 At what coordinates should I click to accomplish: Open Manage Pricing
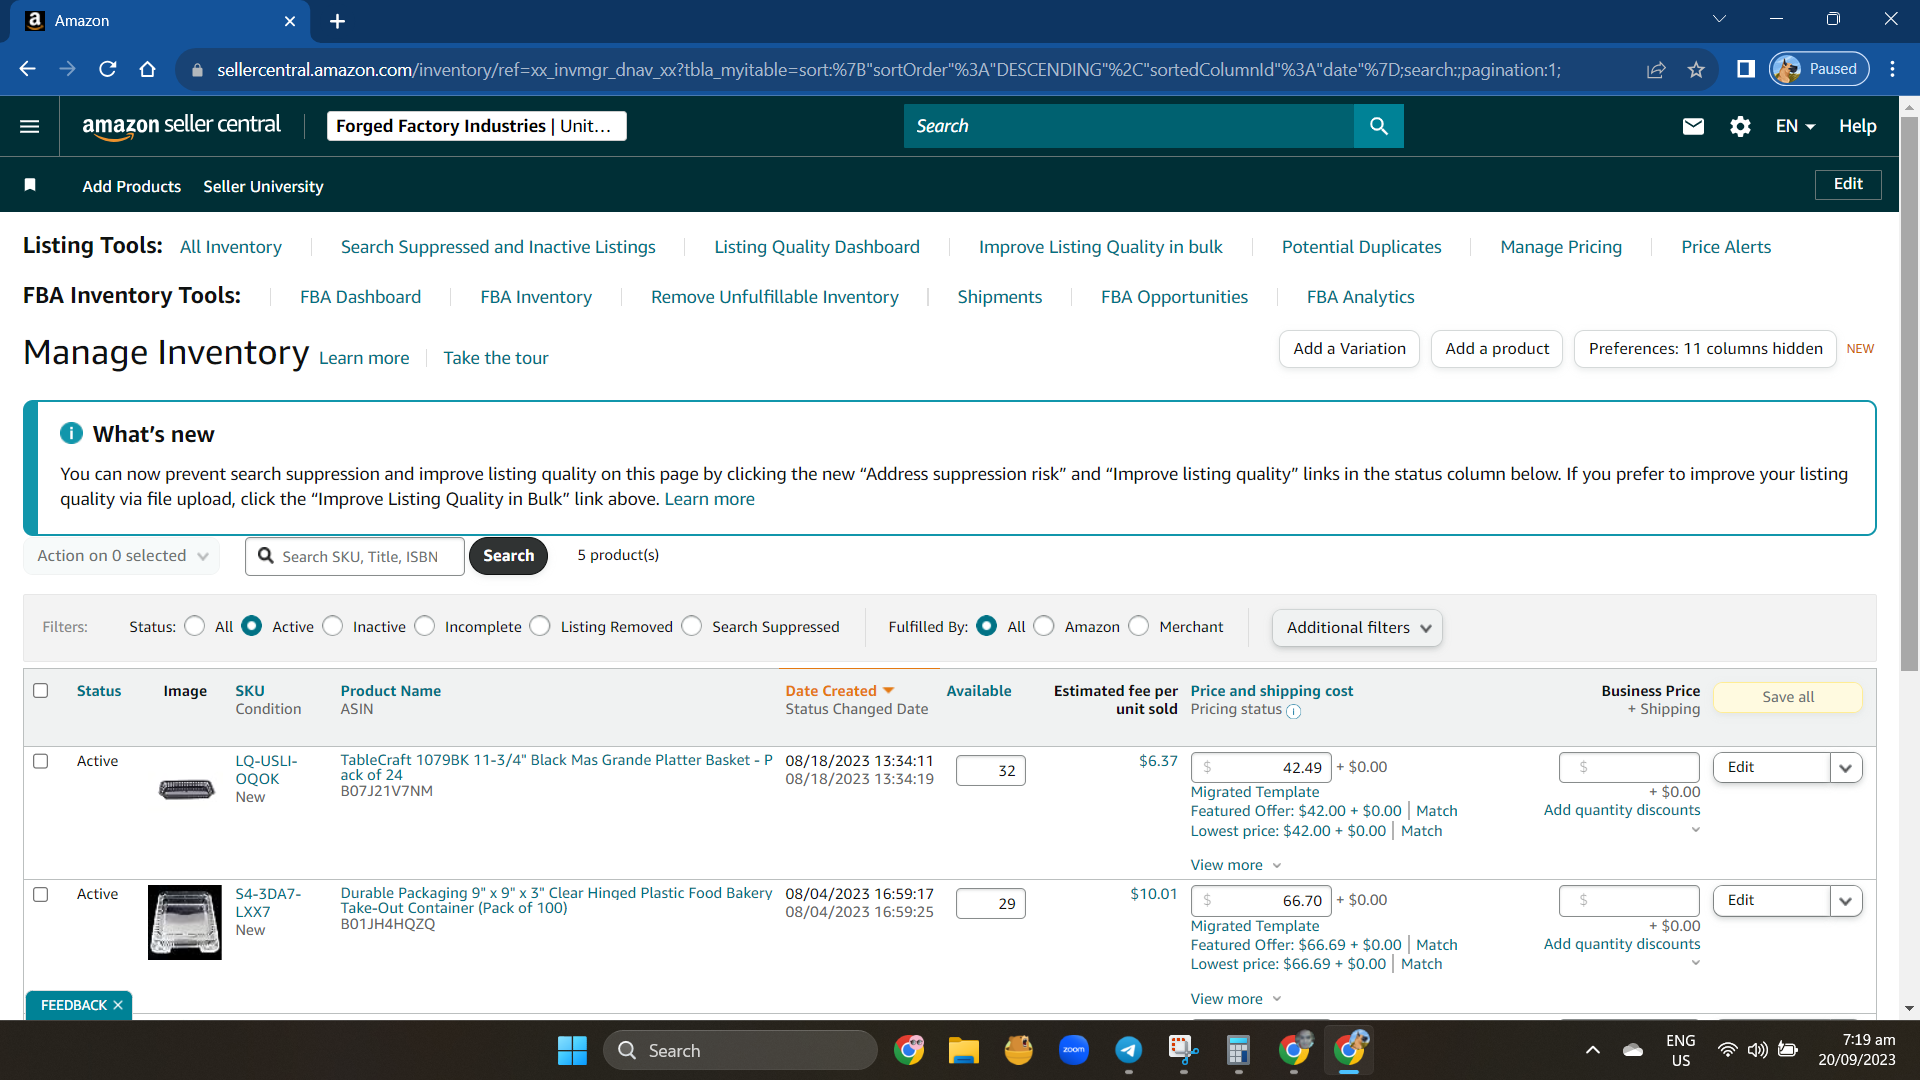pyautogui.click(x=1561, y=247)
